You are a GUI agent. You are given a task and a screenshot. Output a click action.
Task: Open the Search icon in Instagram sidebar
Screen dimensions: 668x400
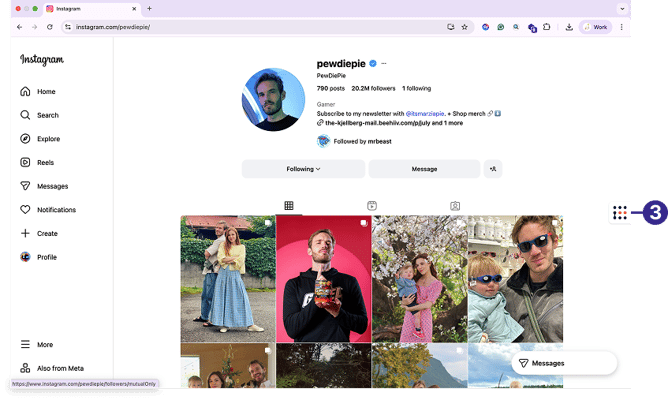pos(26,115)
